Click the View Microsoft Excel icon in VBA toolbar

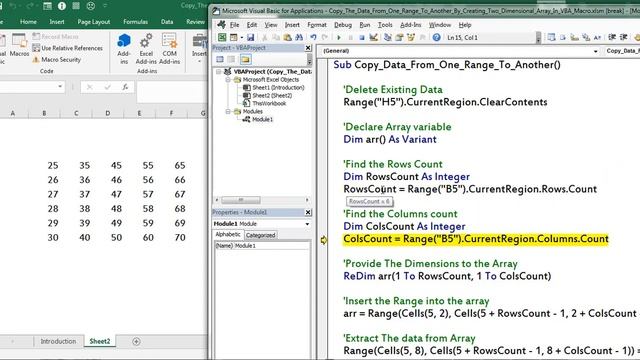(x=222, y=38)
